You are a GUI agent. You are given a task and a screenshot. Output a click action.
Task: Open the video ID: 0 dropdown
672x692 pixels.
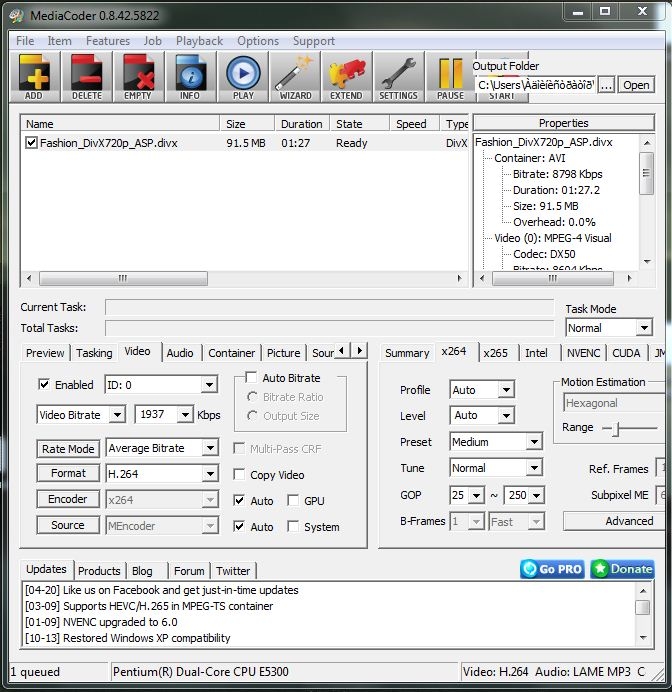click(x=161, y=385)
